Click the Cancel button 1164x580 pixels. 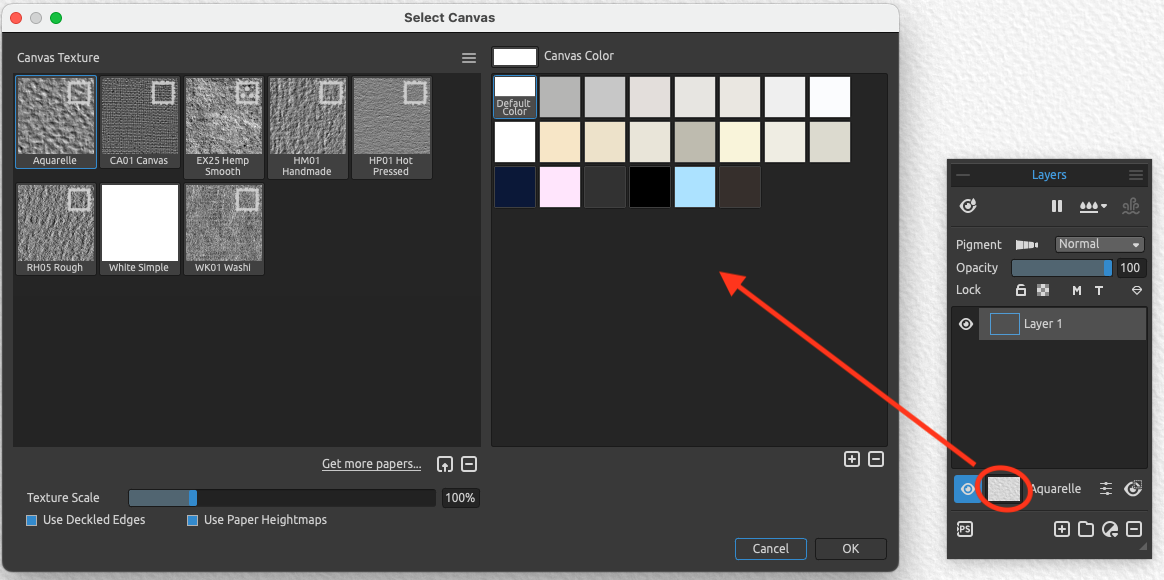click(770, 548)
